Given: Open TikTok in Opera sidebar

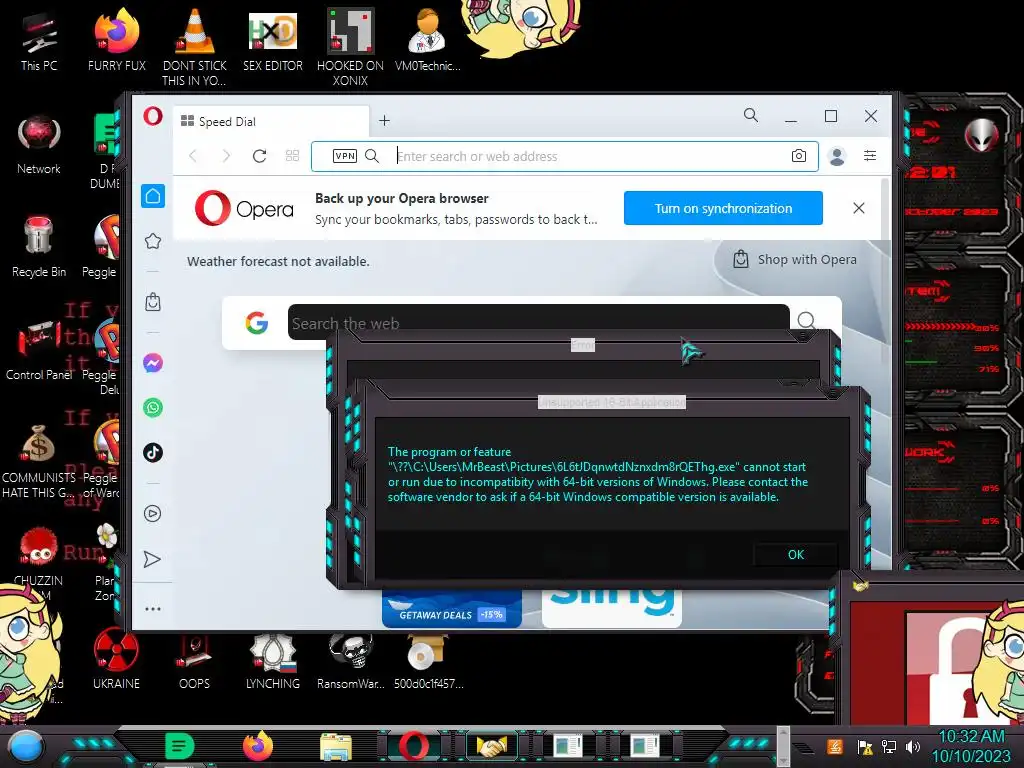Looking at the screenshot, I should coord(153,453).
